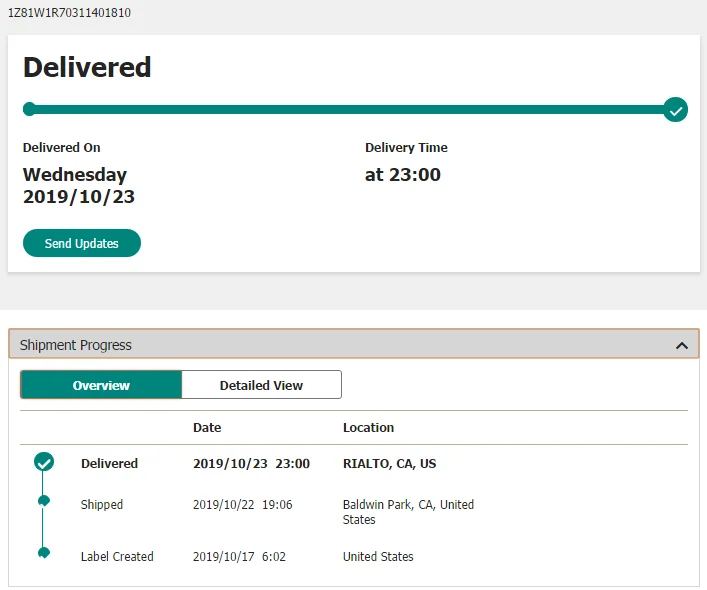Screen dimensions: 707x590
Task: Switch to the Detailed View tab
Action: [x=261, y=385]
